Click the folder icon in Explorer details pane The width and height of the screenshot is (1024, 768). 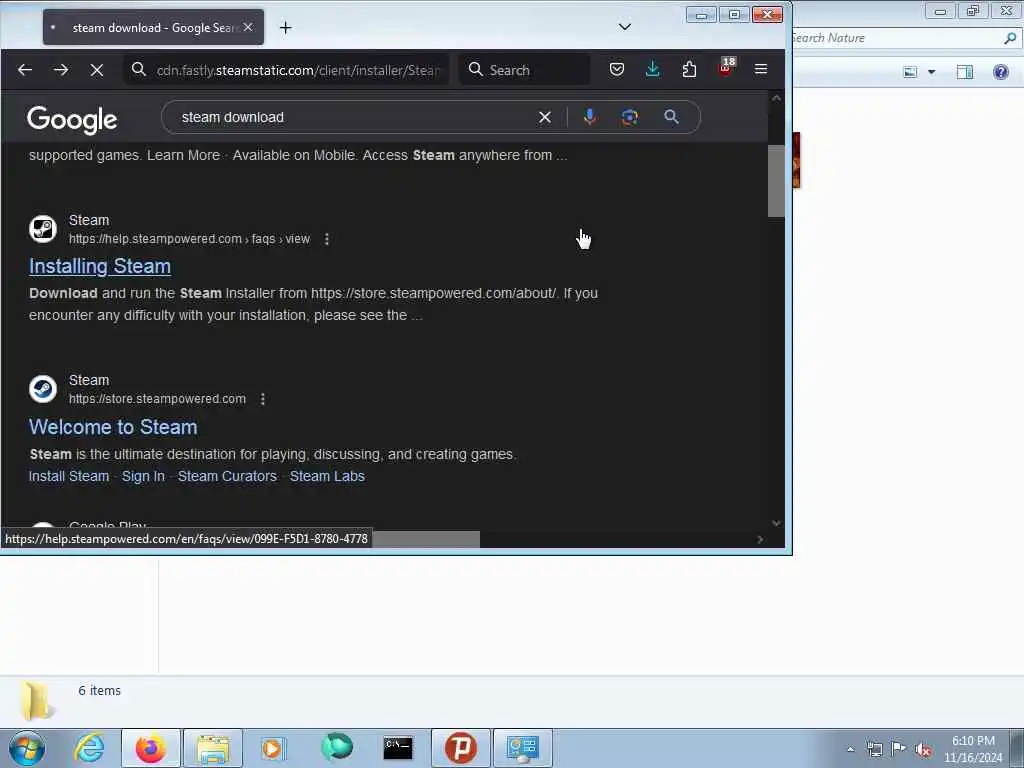tap(36, 700)
